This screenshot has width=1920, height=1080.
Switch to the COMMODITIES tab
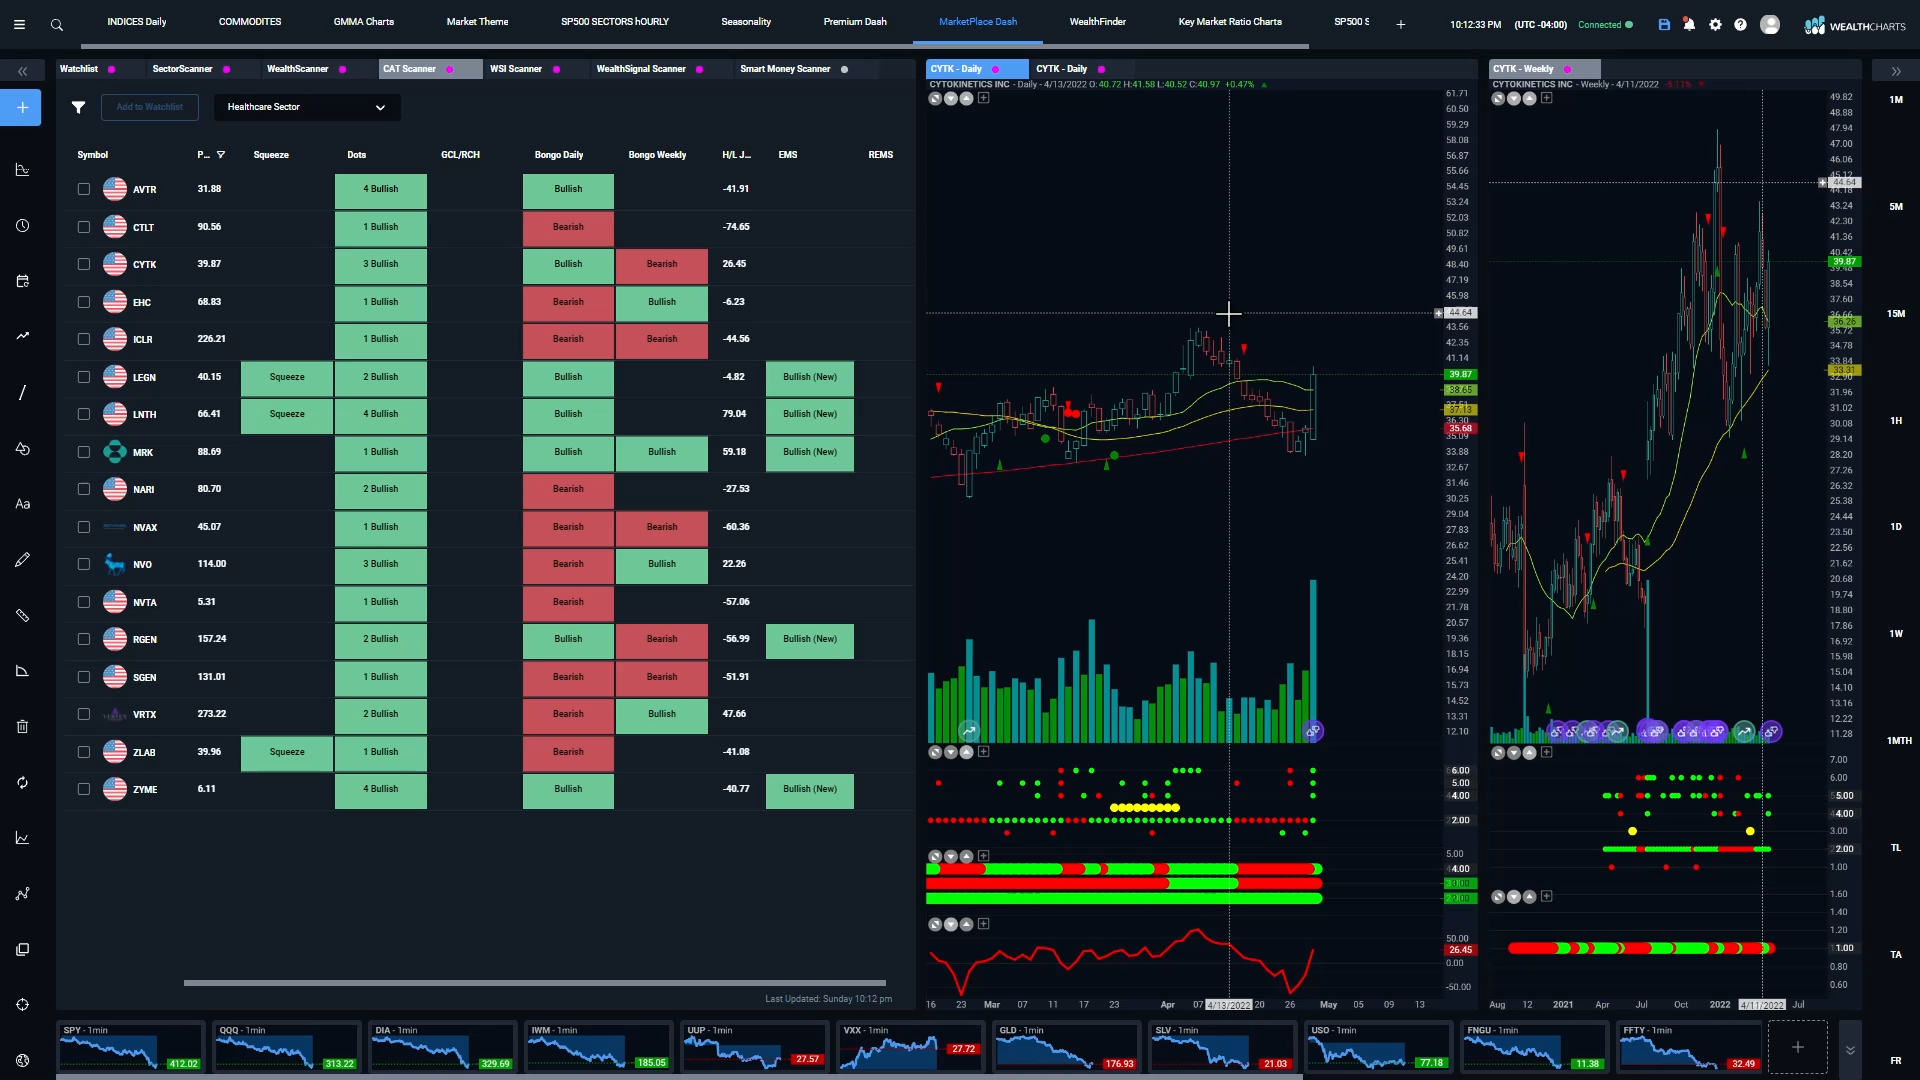250,22
